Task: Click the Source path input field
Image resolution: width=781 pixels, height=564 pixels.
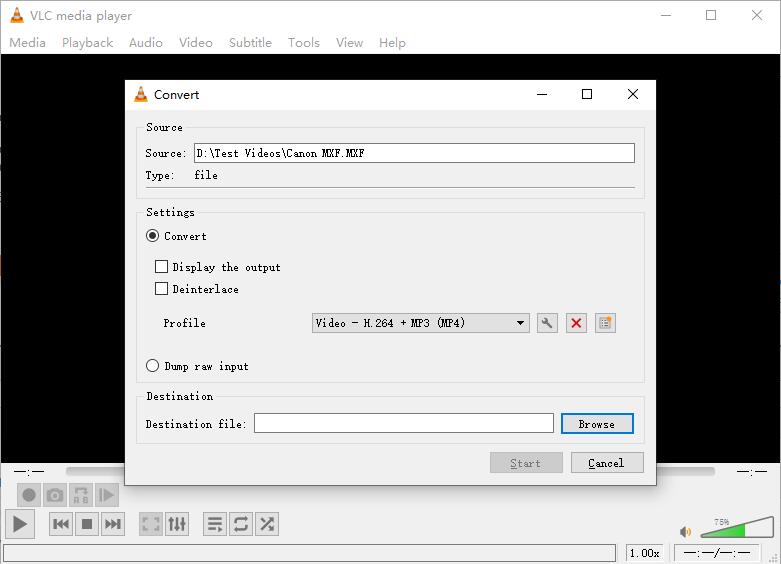Action: pos(414,153)
